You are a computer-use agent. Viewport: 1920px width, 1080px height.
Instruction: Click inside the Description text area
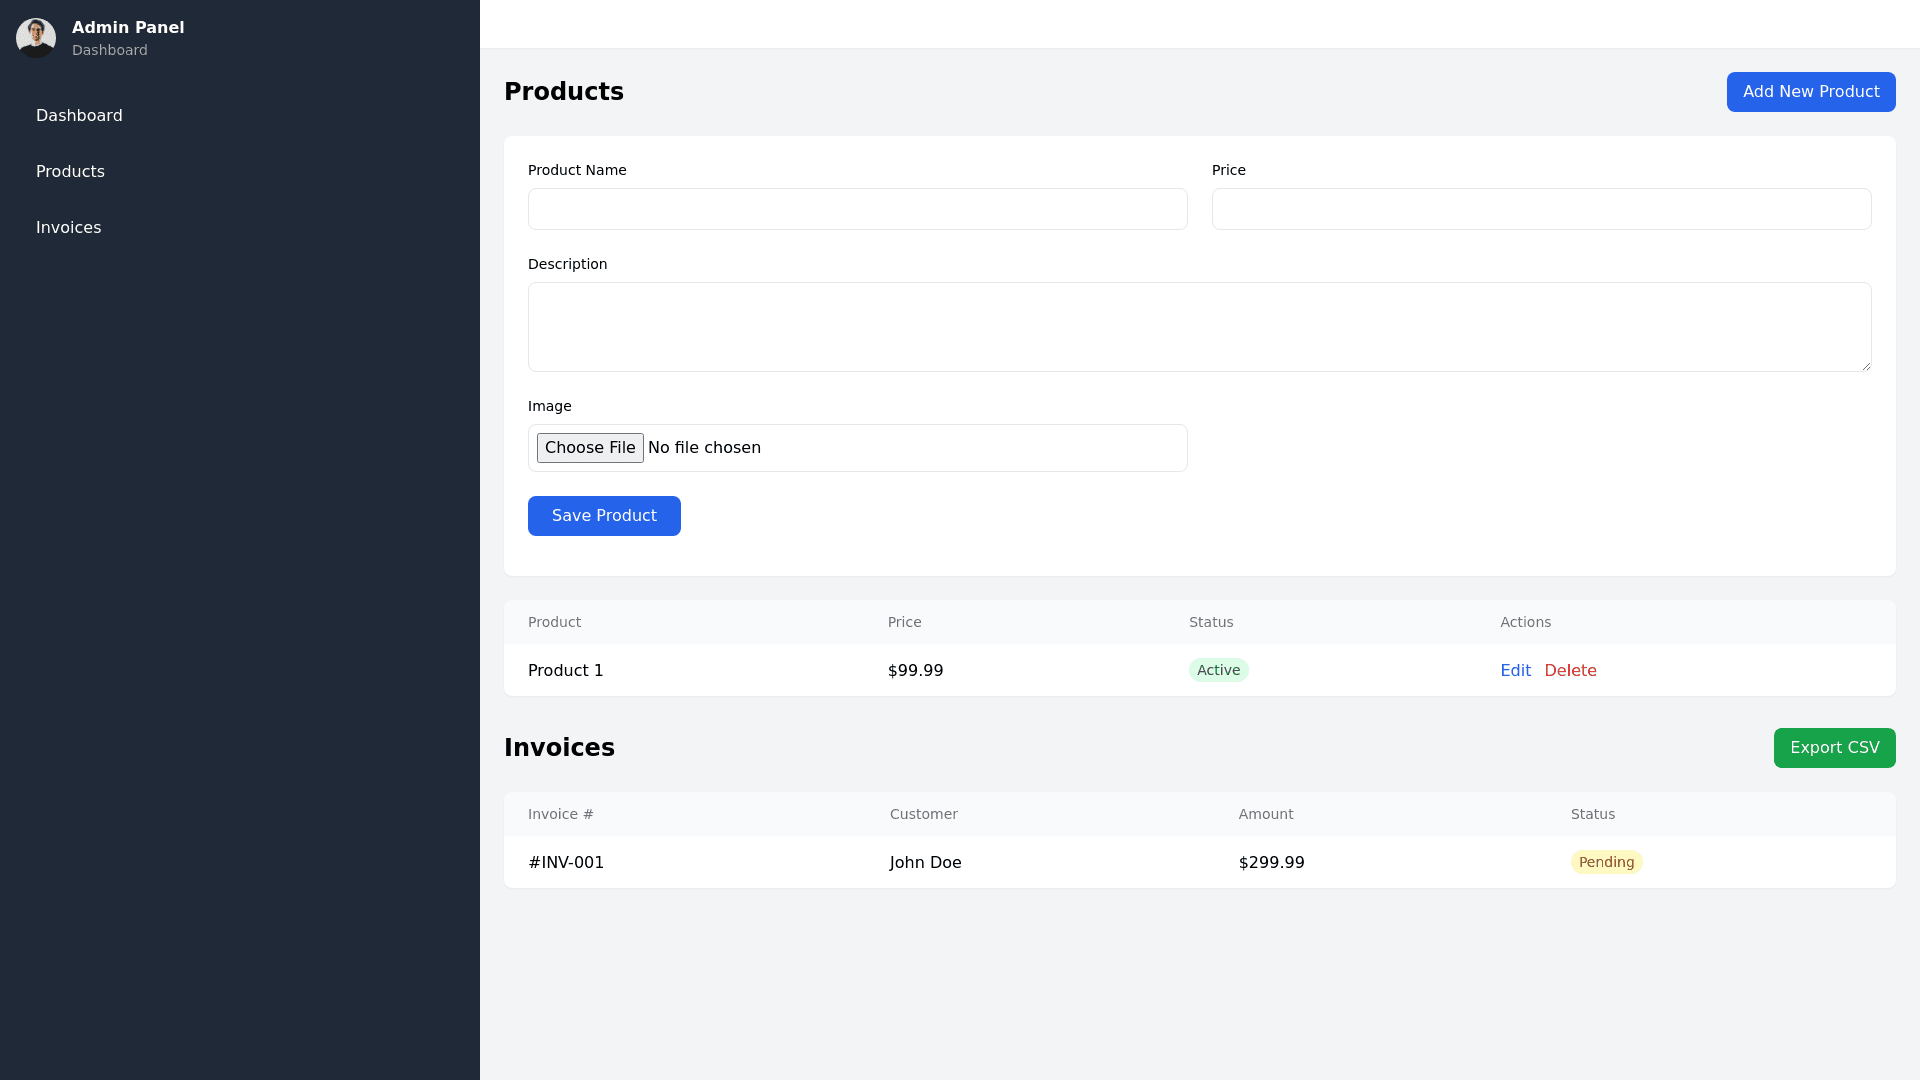[1199, 327]
